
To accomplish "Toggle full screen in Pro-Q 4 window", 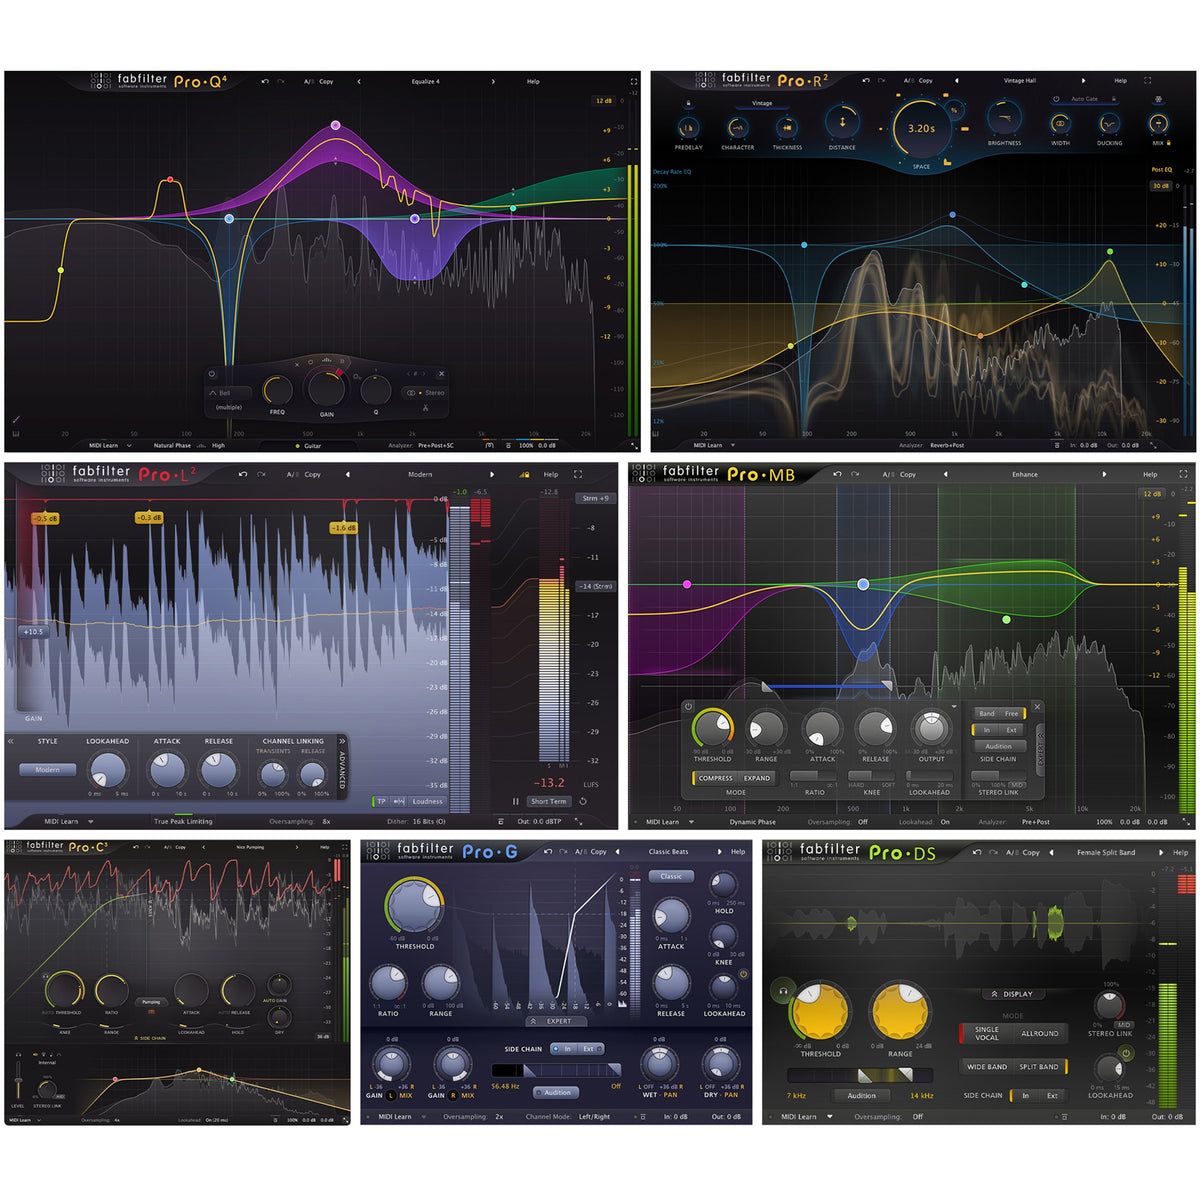I will (x=634, y=81).
